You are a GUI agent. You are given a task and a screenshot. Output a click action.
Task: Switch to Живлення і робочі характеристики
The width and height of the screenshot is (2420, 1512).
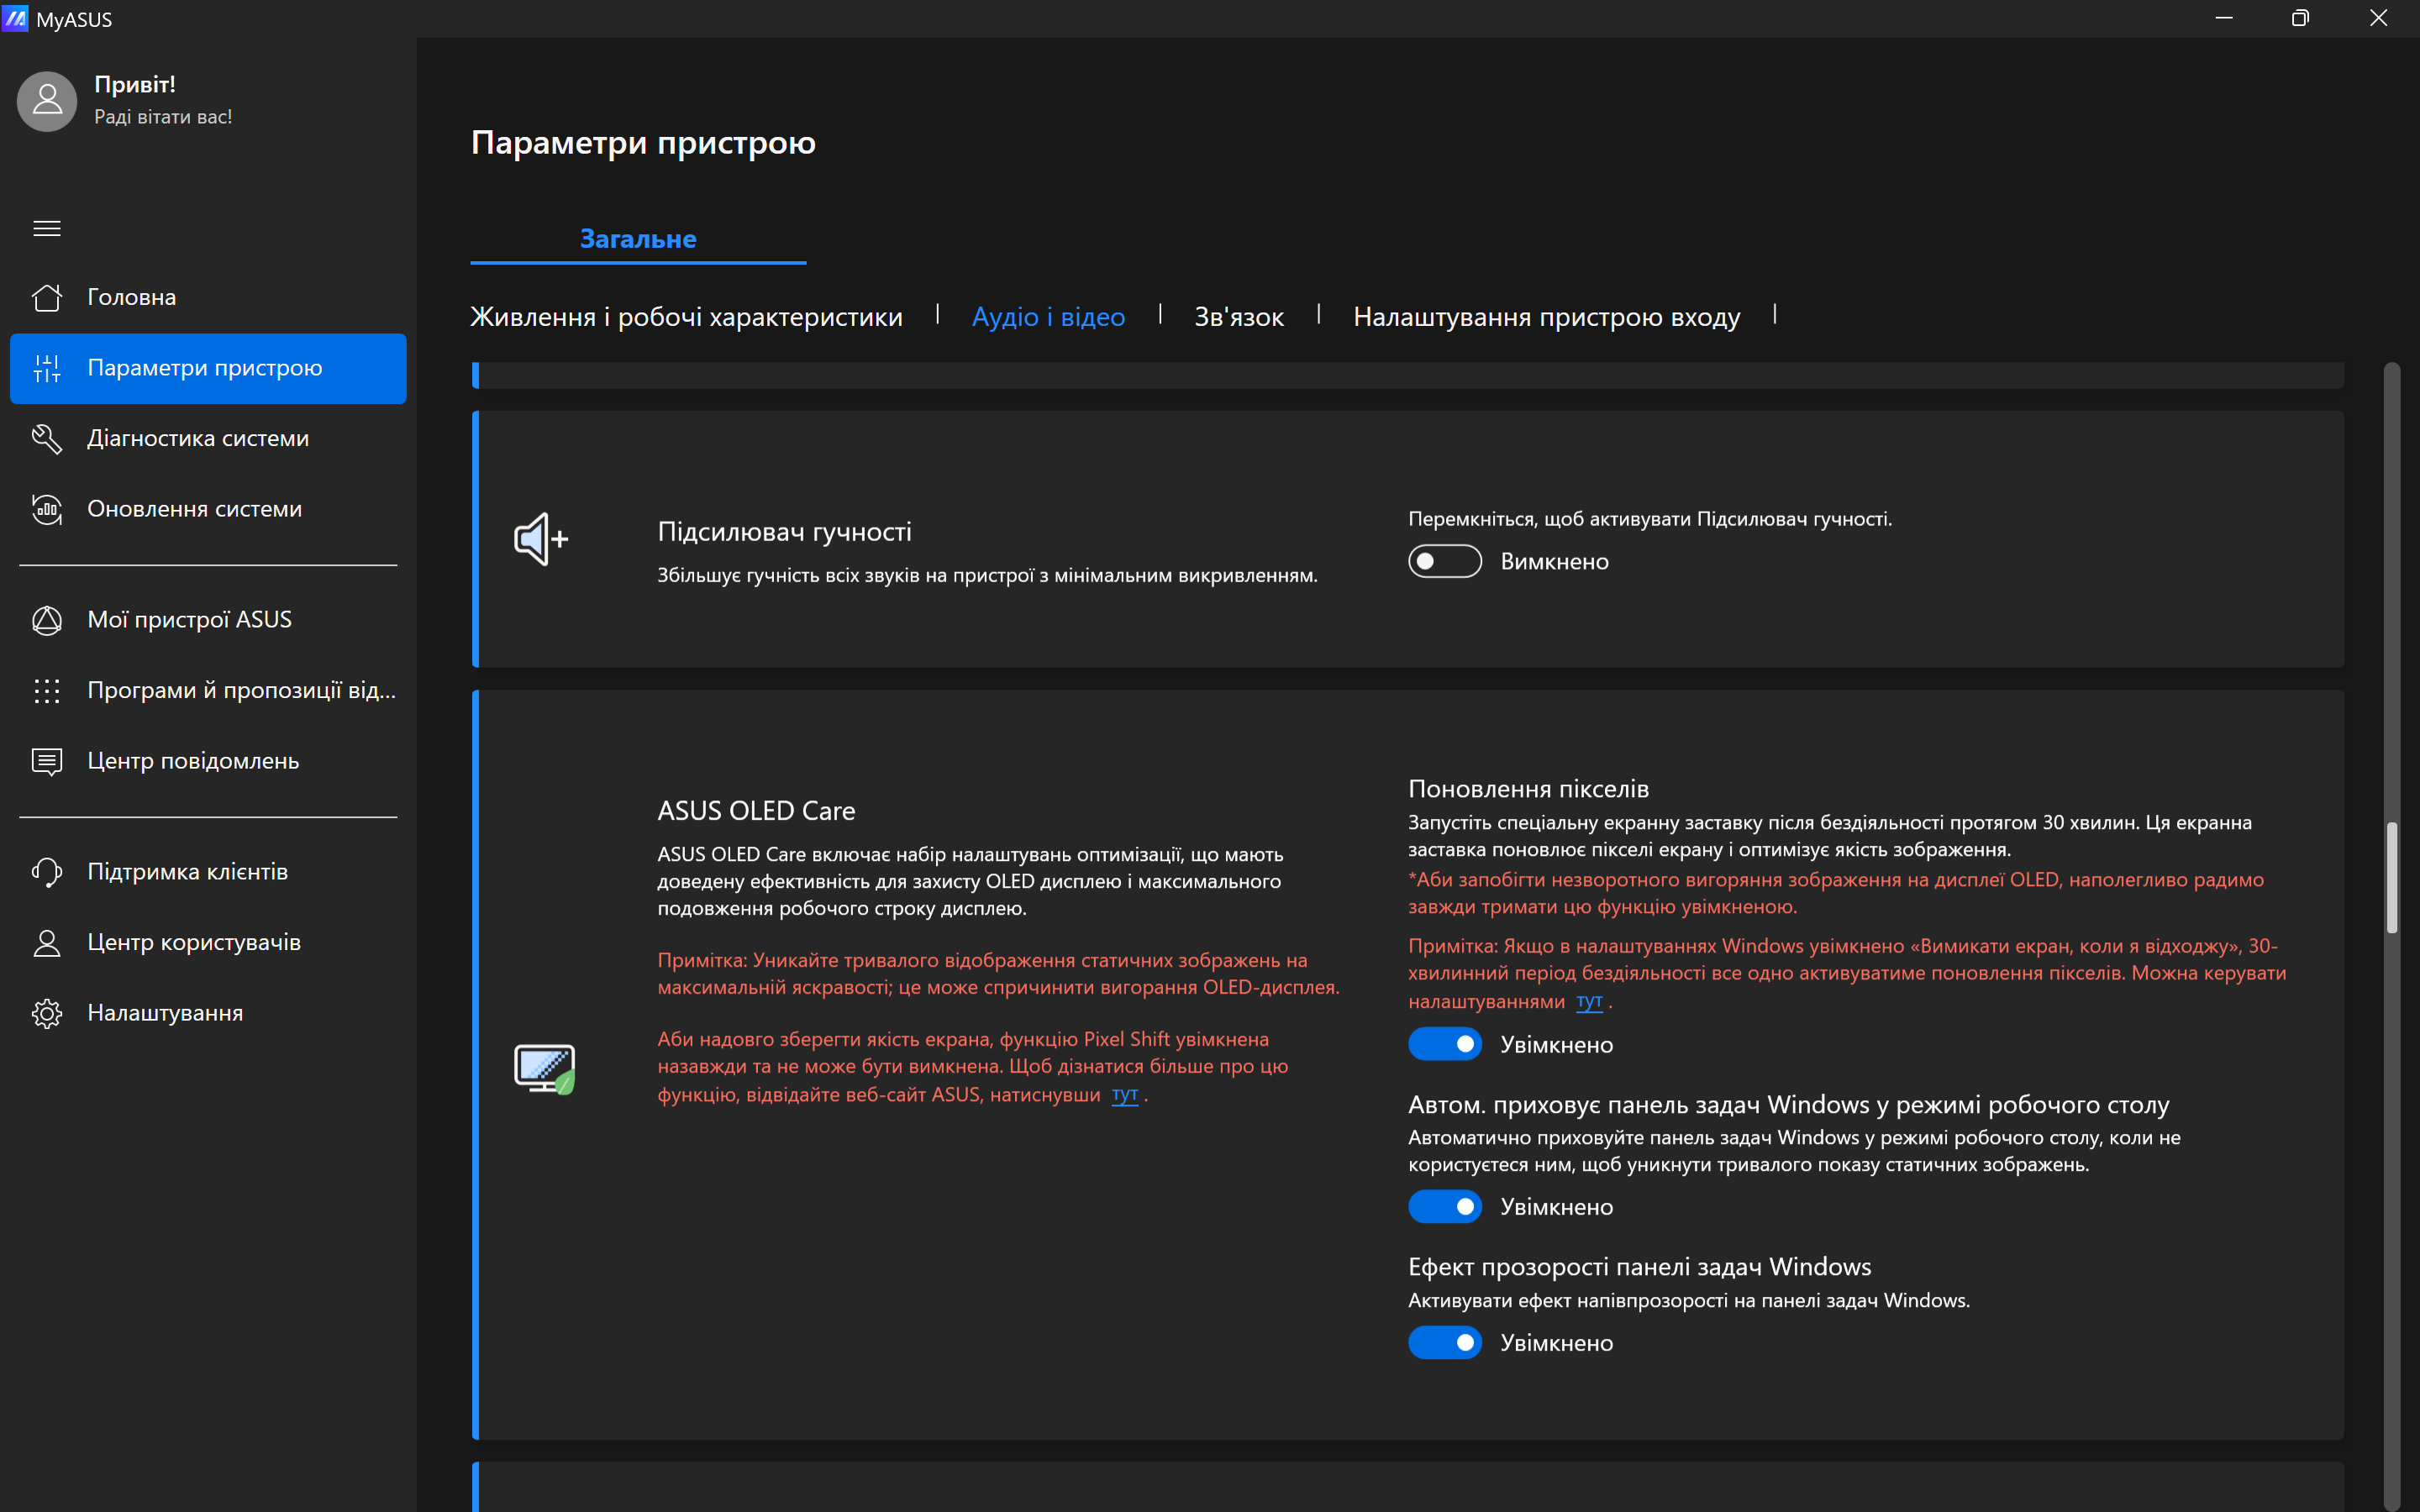coord(686,317)
